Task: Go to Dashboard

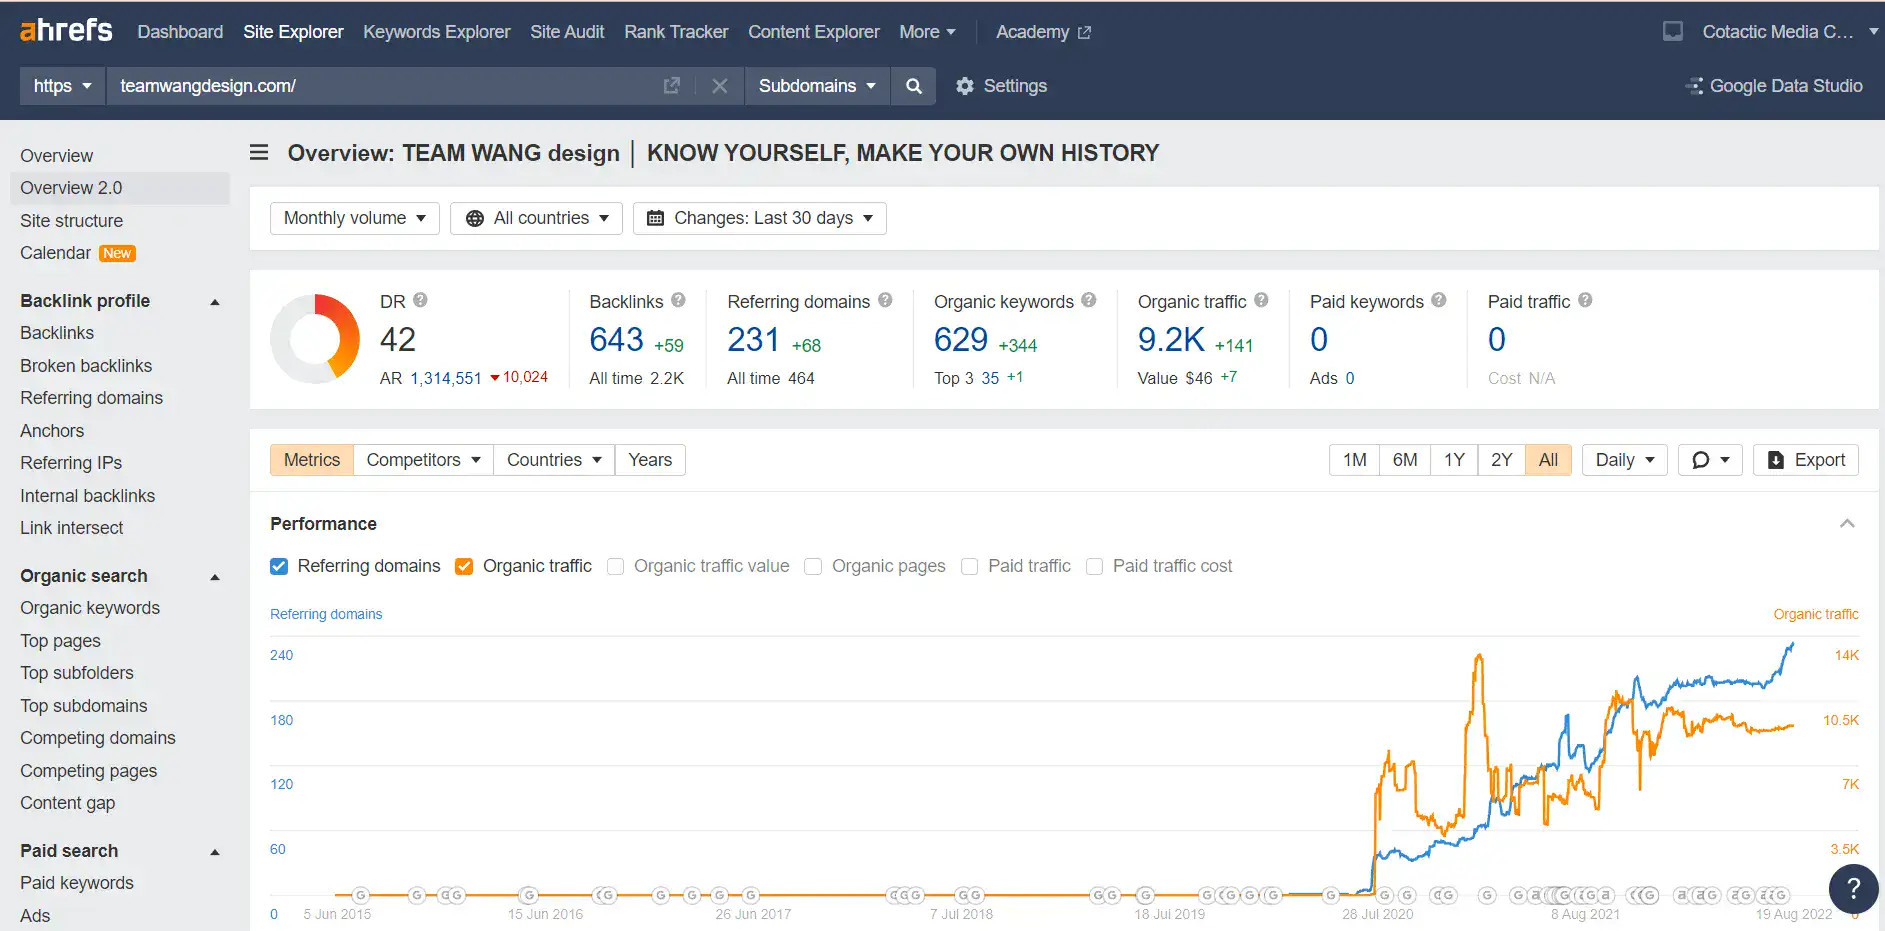Action: tap(180, 32)
